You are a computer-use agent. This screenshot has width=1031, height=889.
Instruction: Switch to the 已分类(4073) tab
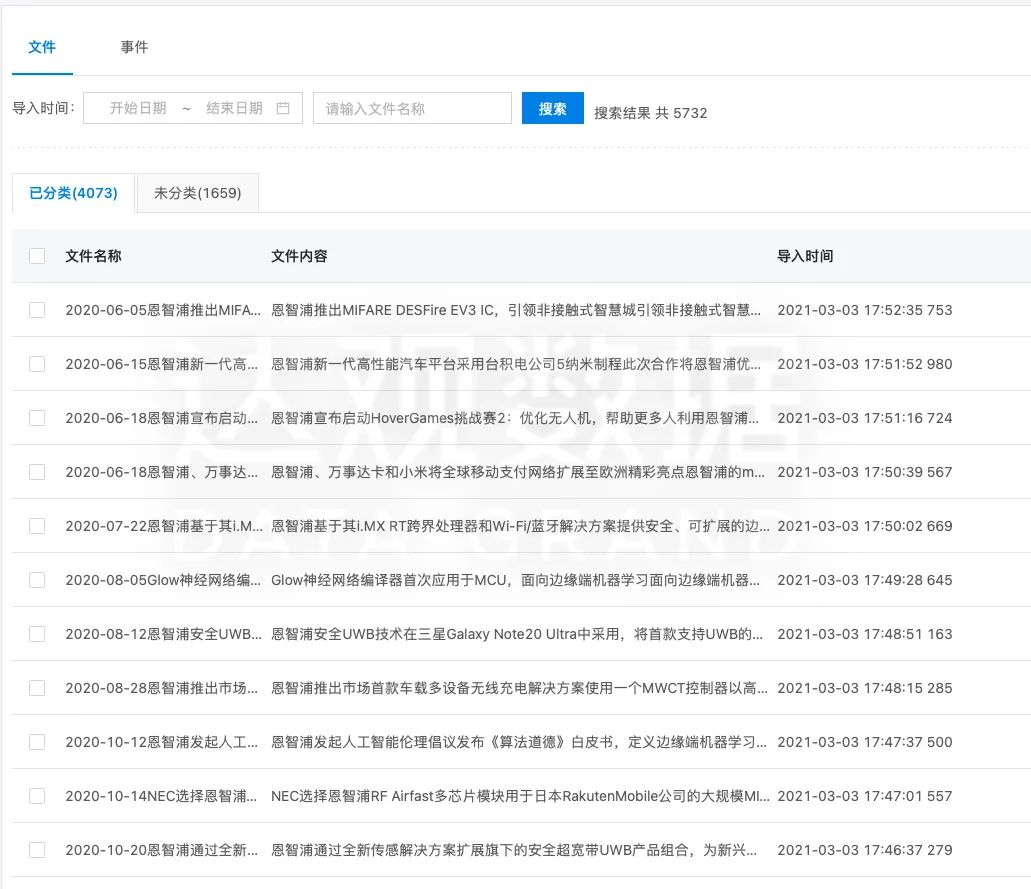click(73, 194)
